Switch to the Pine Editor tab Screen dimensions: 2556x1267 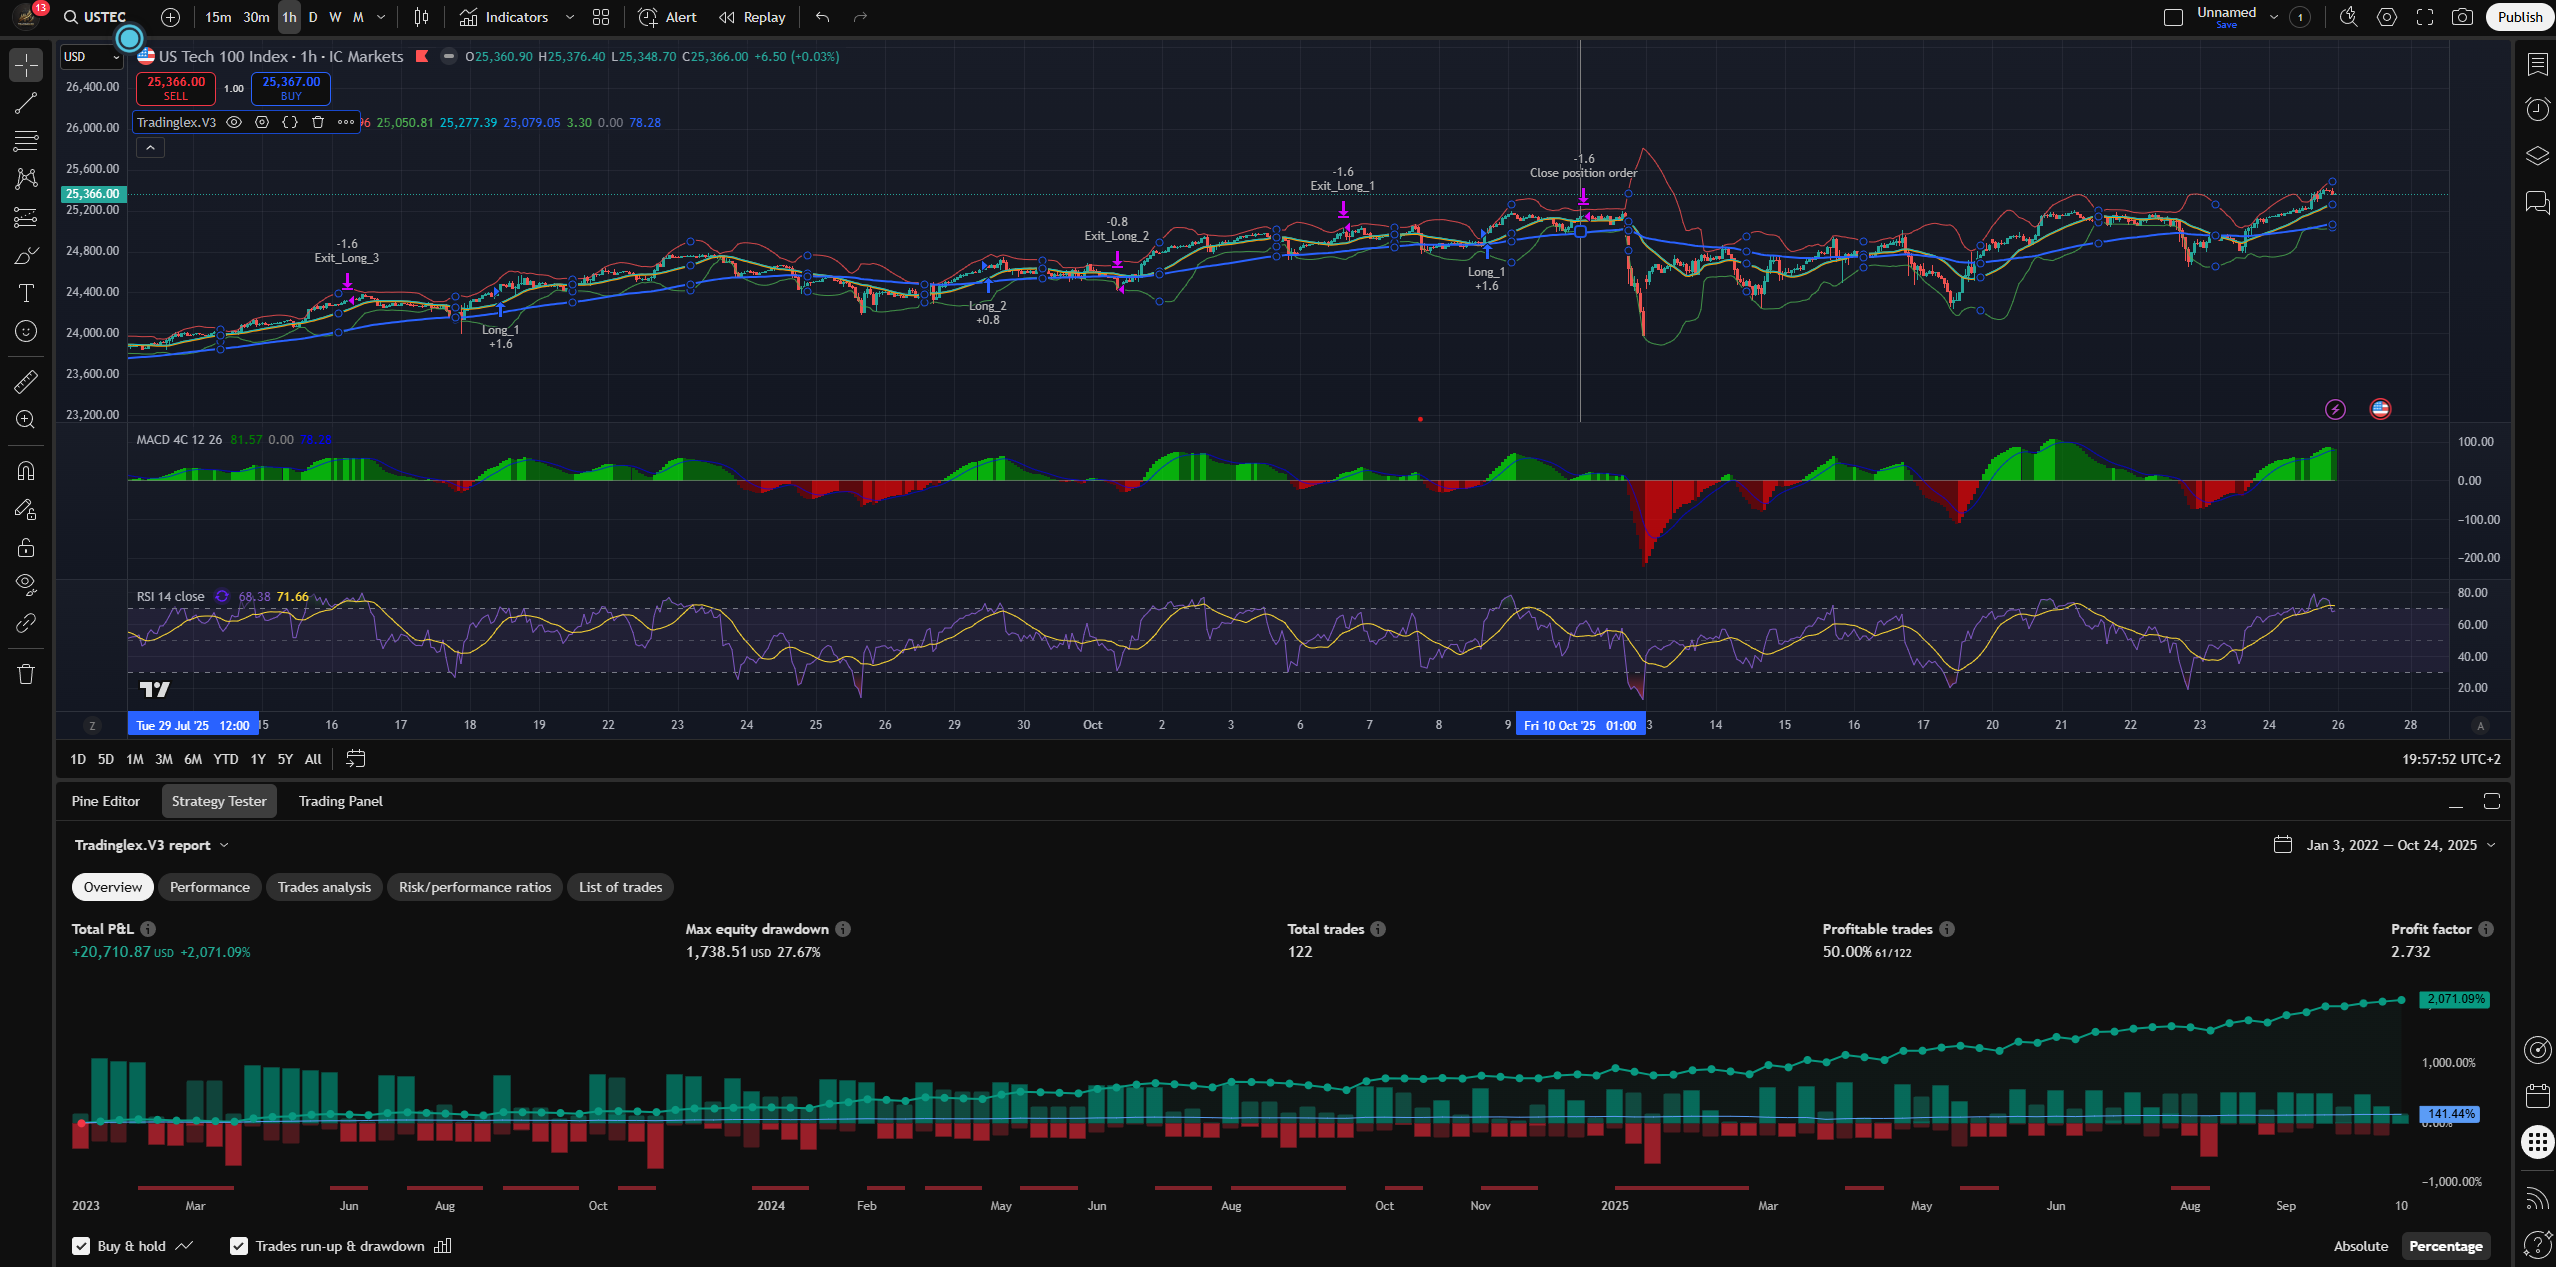tap(106, 801)
